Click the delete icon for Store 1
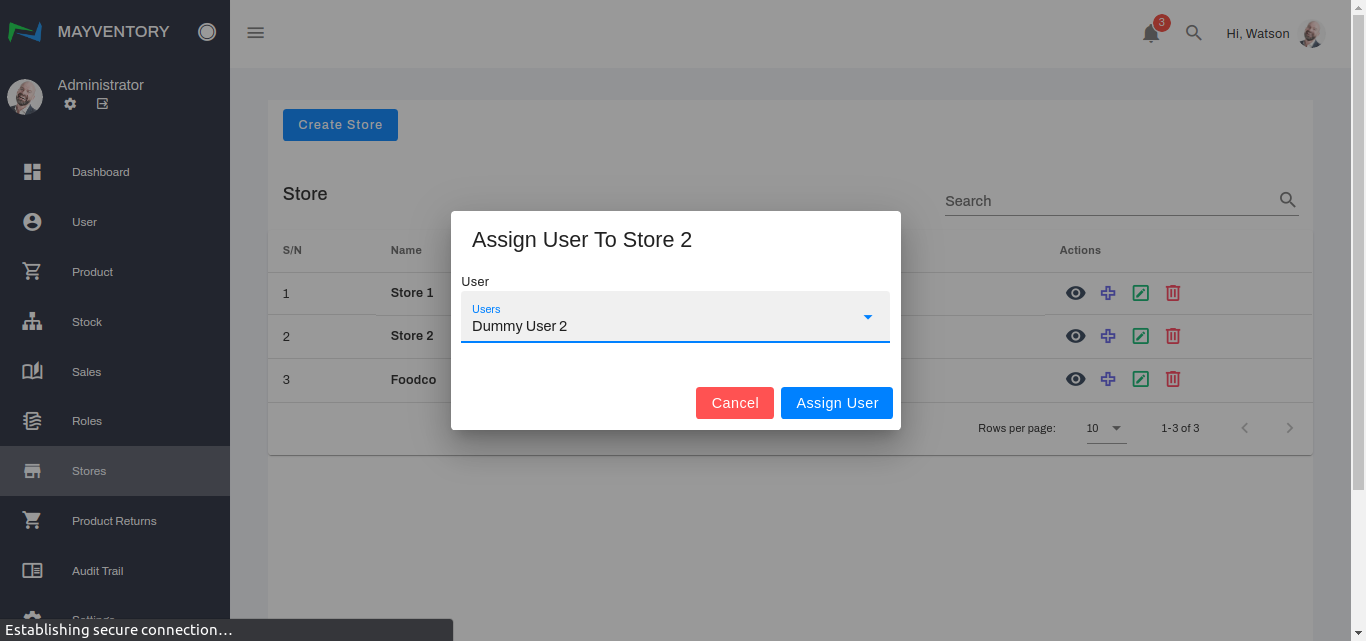The width and height of the screenshot is (1366, 641). pyautogui.click(x=1173, y=293)
